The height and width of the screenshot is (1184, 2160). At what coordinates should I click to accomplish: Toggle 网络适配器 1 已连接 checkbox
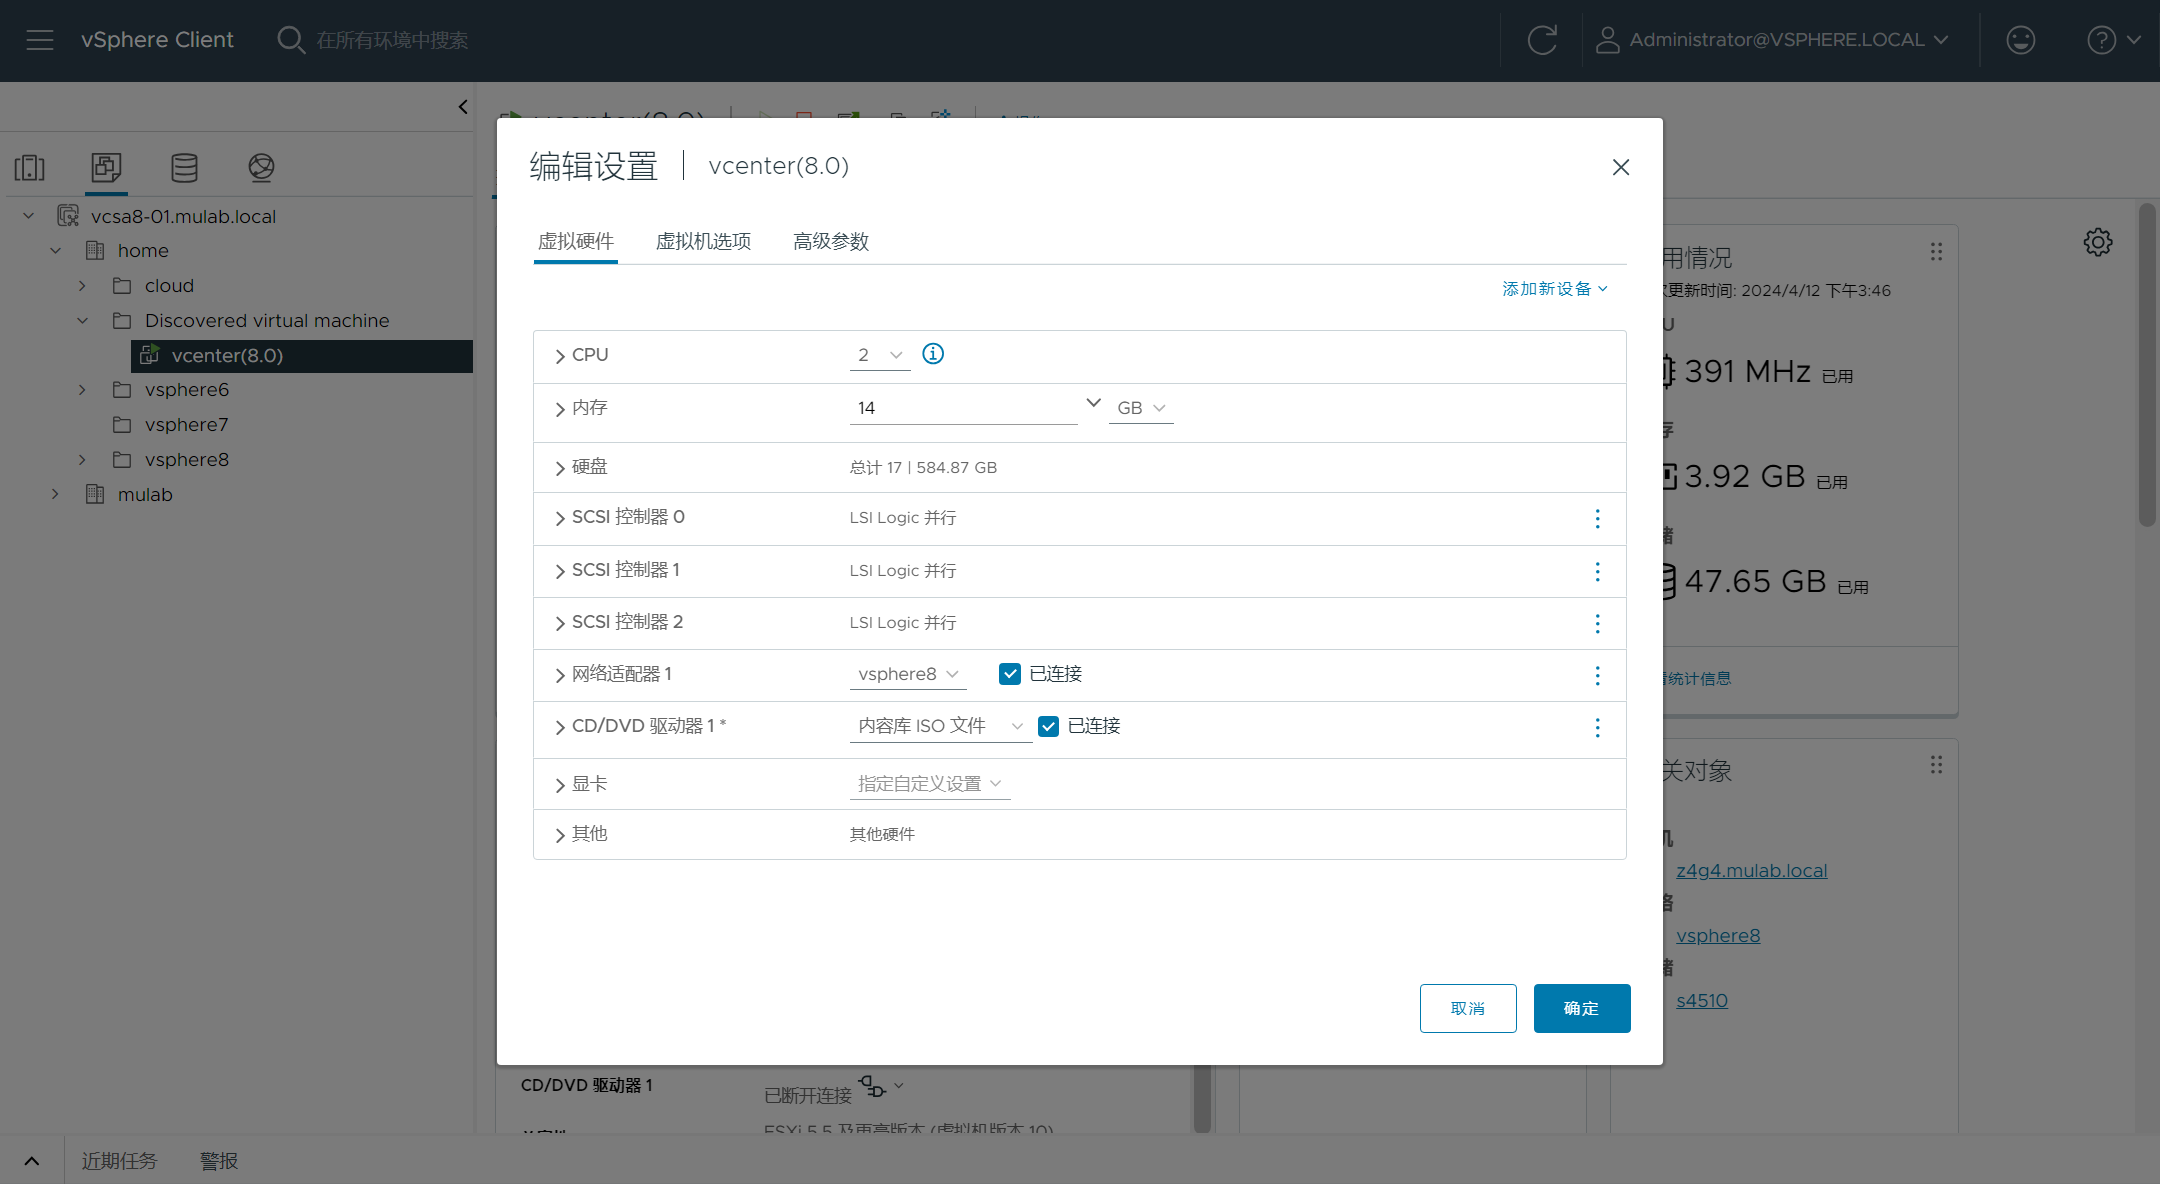[x=1010, y=674]
